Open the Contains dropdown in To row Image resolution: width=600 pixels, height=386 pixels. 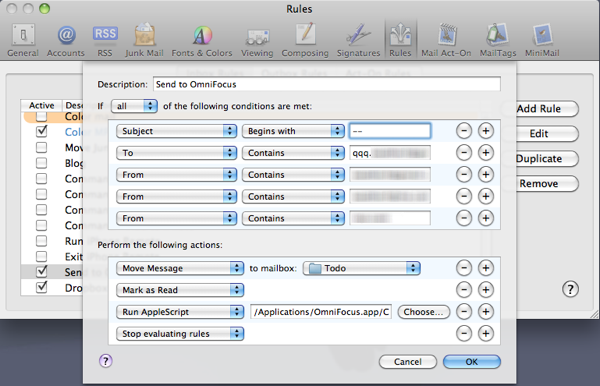293,153
